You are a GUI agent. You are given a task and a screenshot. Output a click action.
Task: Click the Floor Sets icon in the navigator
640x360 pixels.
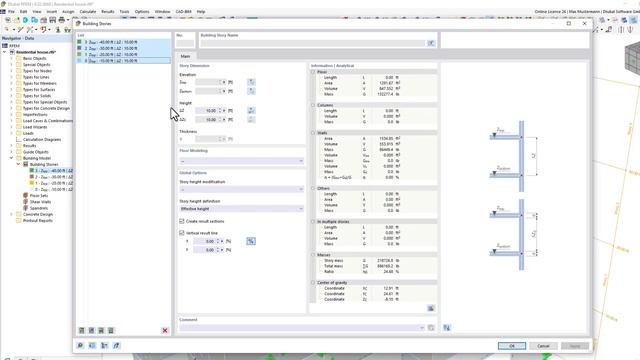[x=25, y=196]
